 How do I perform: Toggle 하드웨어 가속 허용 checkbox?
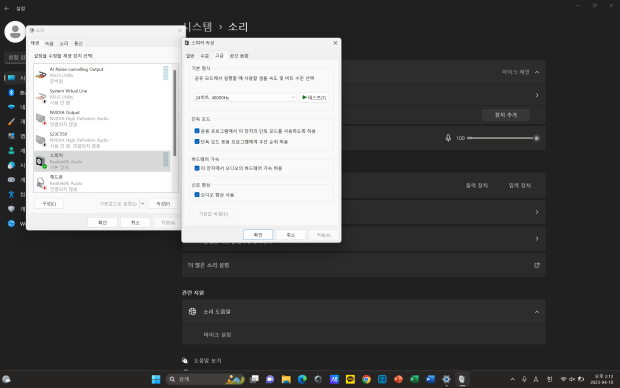[x=197, y=168]
